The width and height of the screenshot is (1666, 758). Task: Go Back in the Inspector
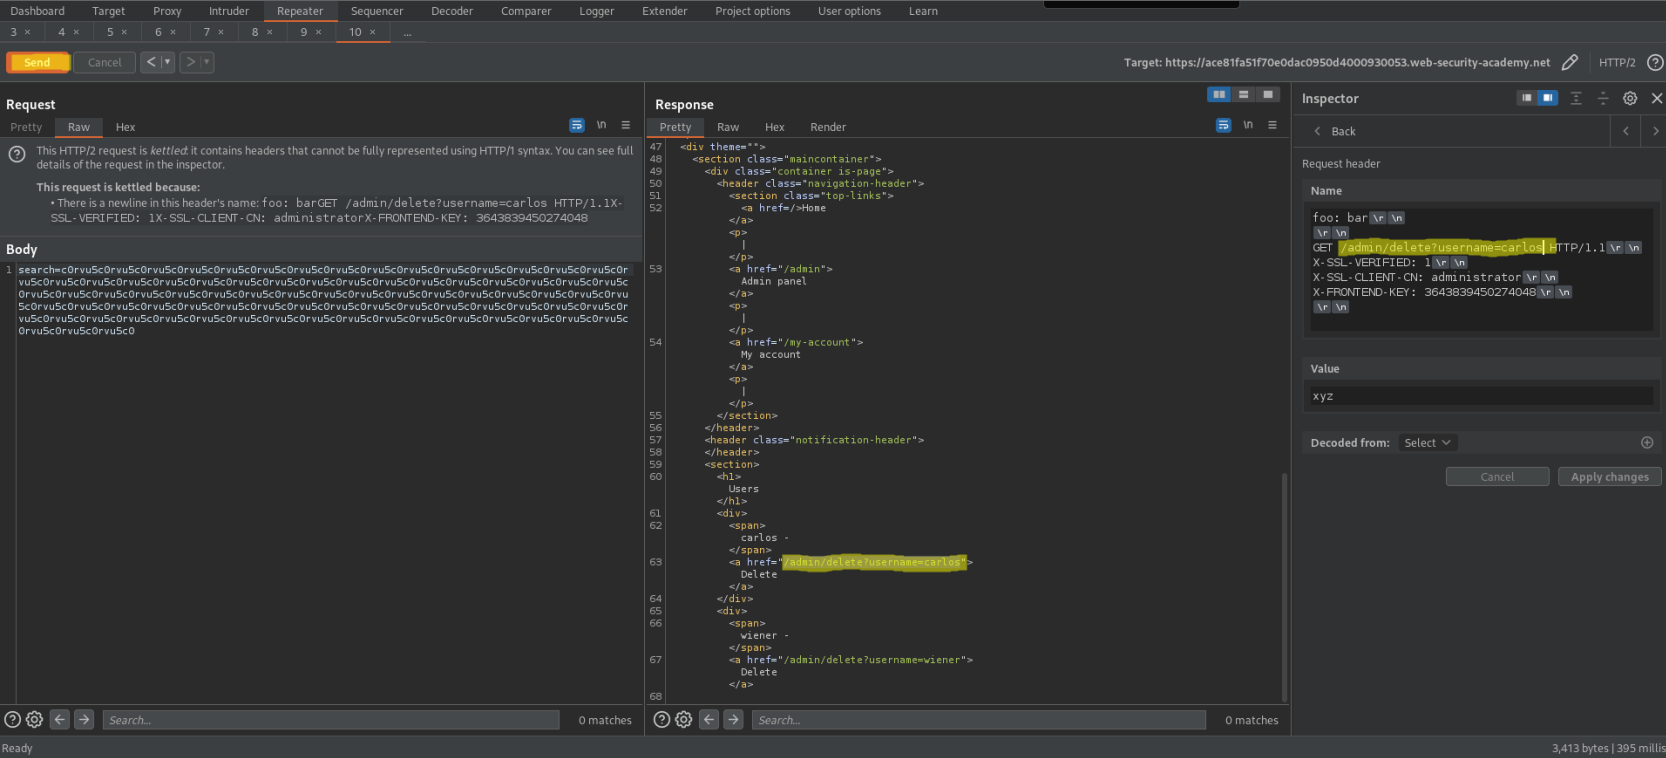point(1335,131)
